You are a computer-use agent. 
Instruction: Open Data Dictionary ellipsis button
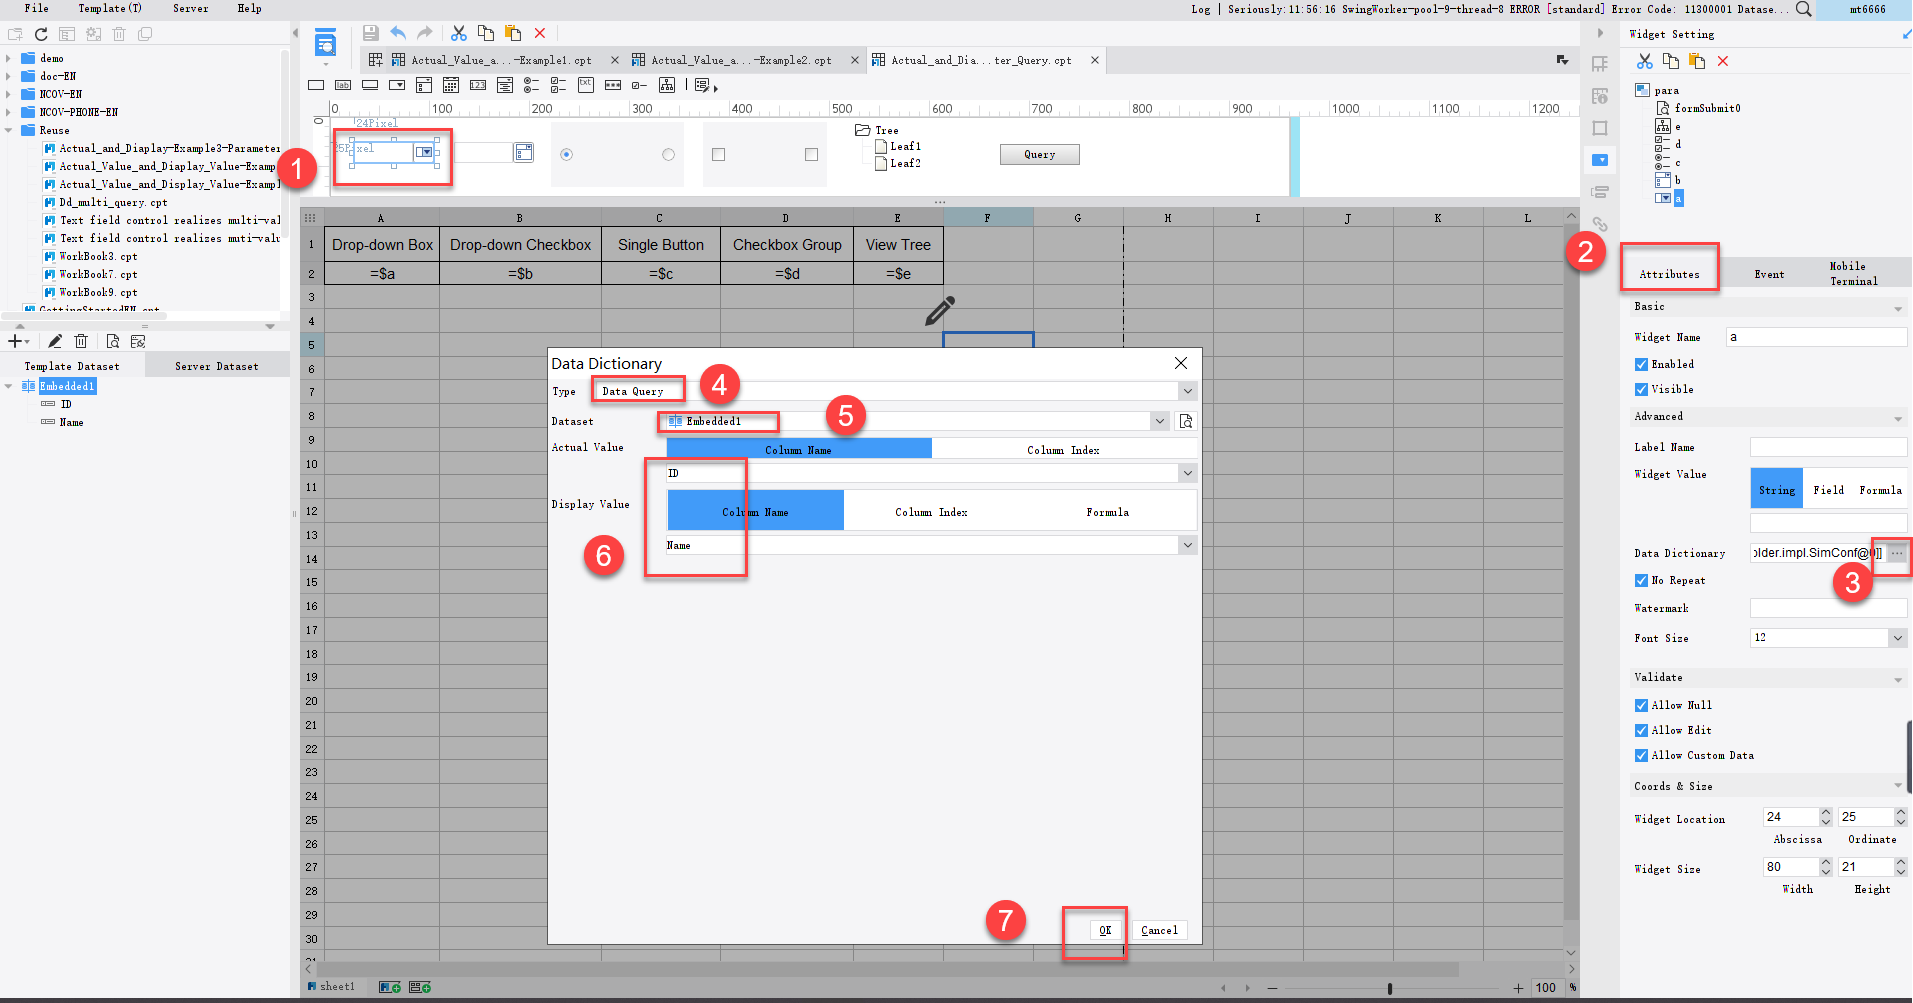pos(1897,553)
